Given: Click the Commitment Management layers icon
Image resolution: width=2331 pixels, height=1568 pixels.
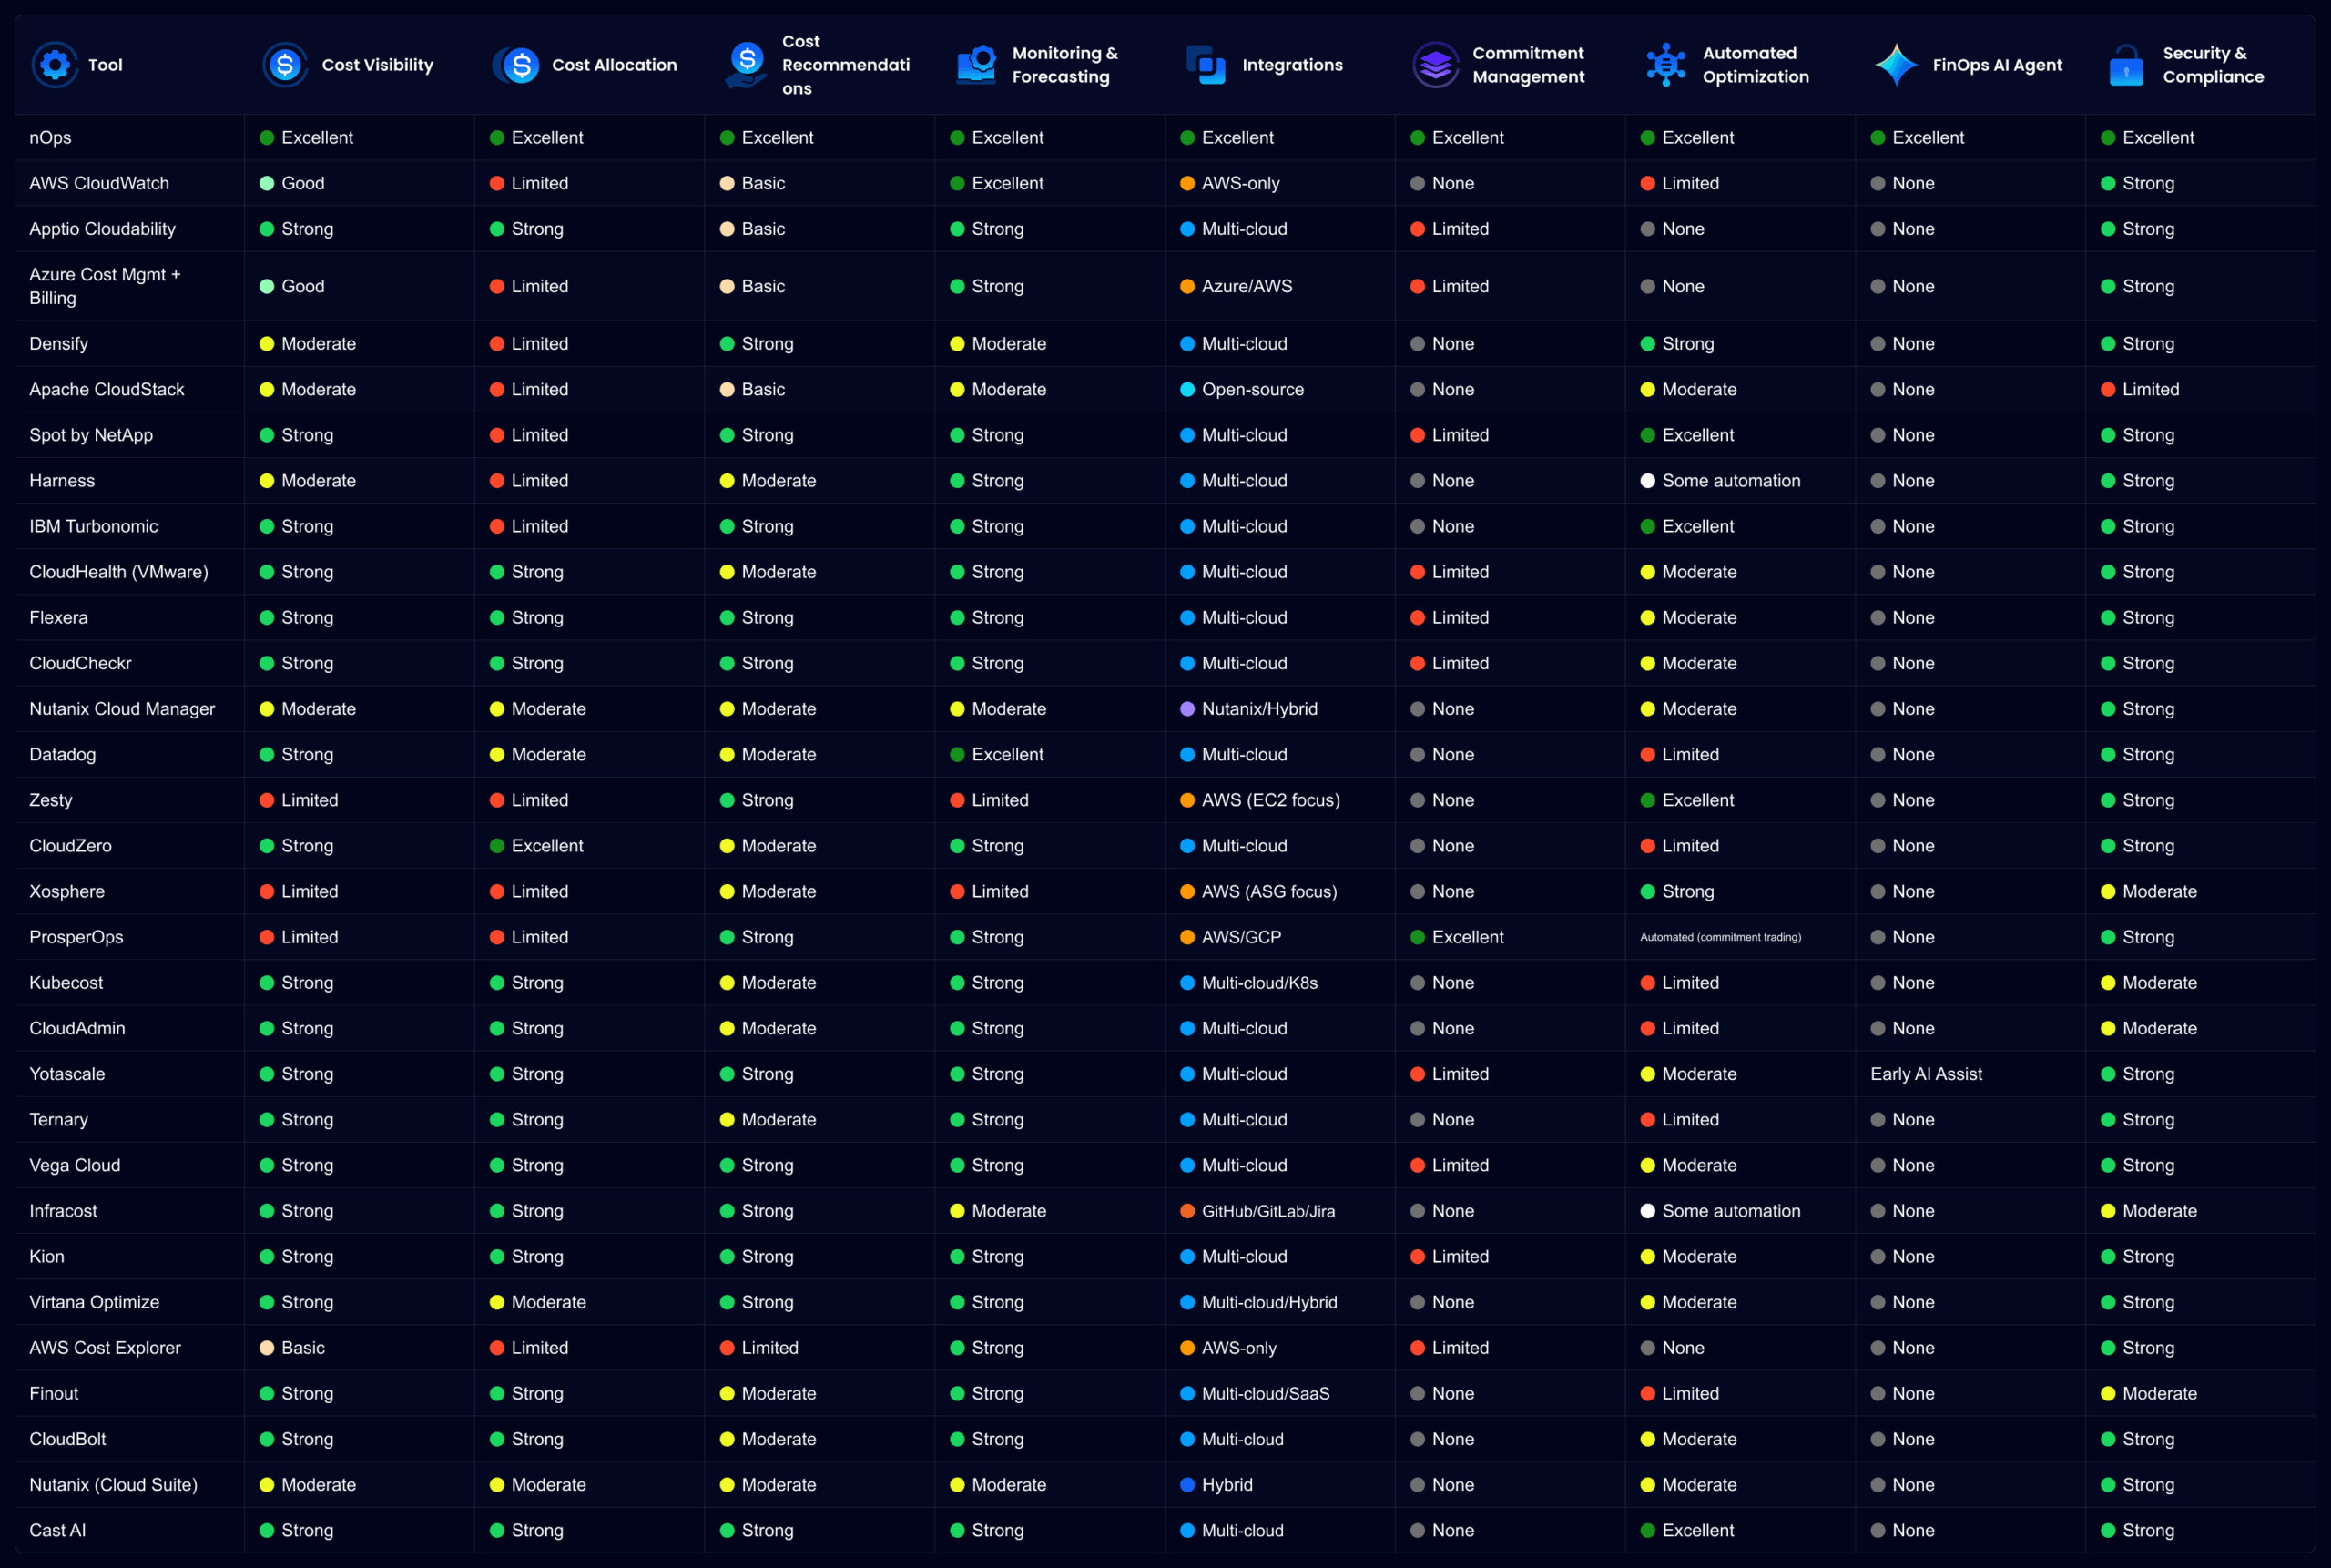Looking at the screenshot, I should click(x=1436, y=65).
